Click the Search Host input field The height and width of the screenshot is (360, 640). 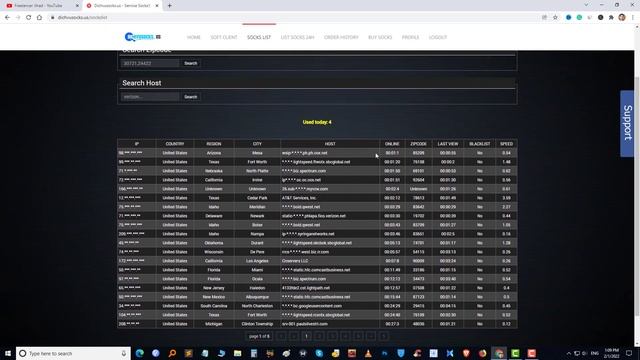click(x=150, y=97)
